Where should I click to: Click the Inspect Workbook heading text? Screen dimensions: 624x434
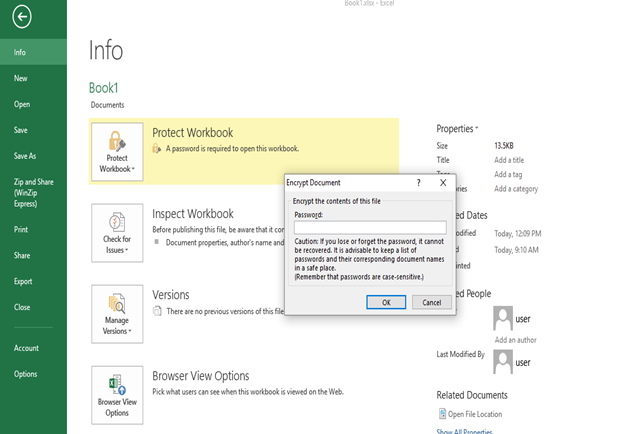click(193, 214)
